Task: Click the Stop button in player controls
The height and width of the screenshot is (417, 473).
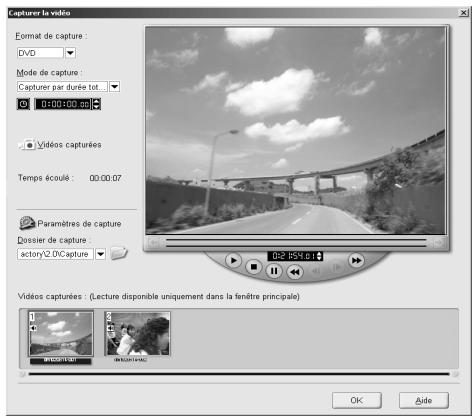Action: (x=254, y=267)
